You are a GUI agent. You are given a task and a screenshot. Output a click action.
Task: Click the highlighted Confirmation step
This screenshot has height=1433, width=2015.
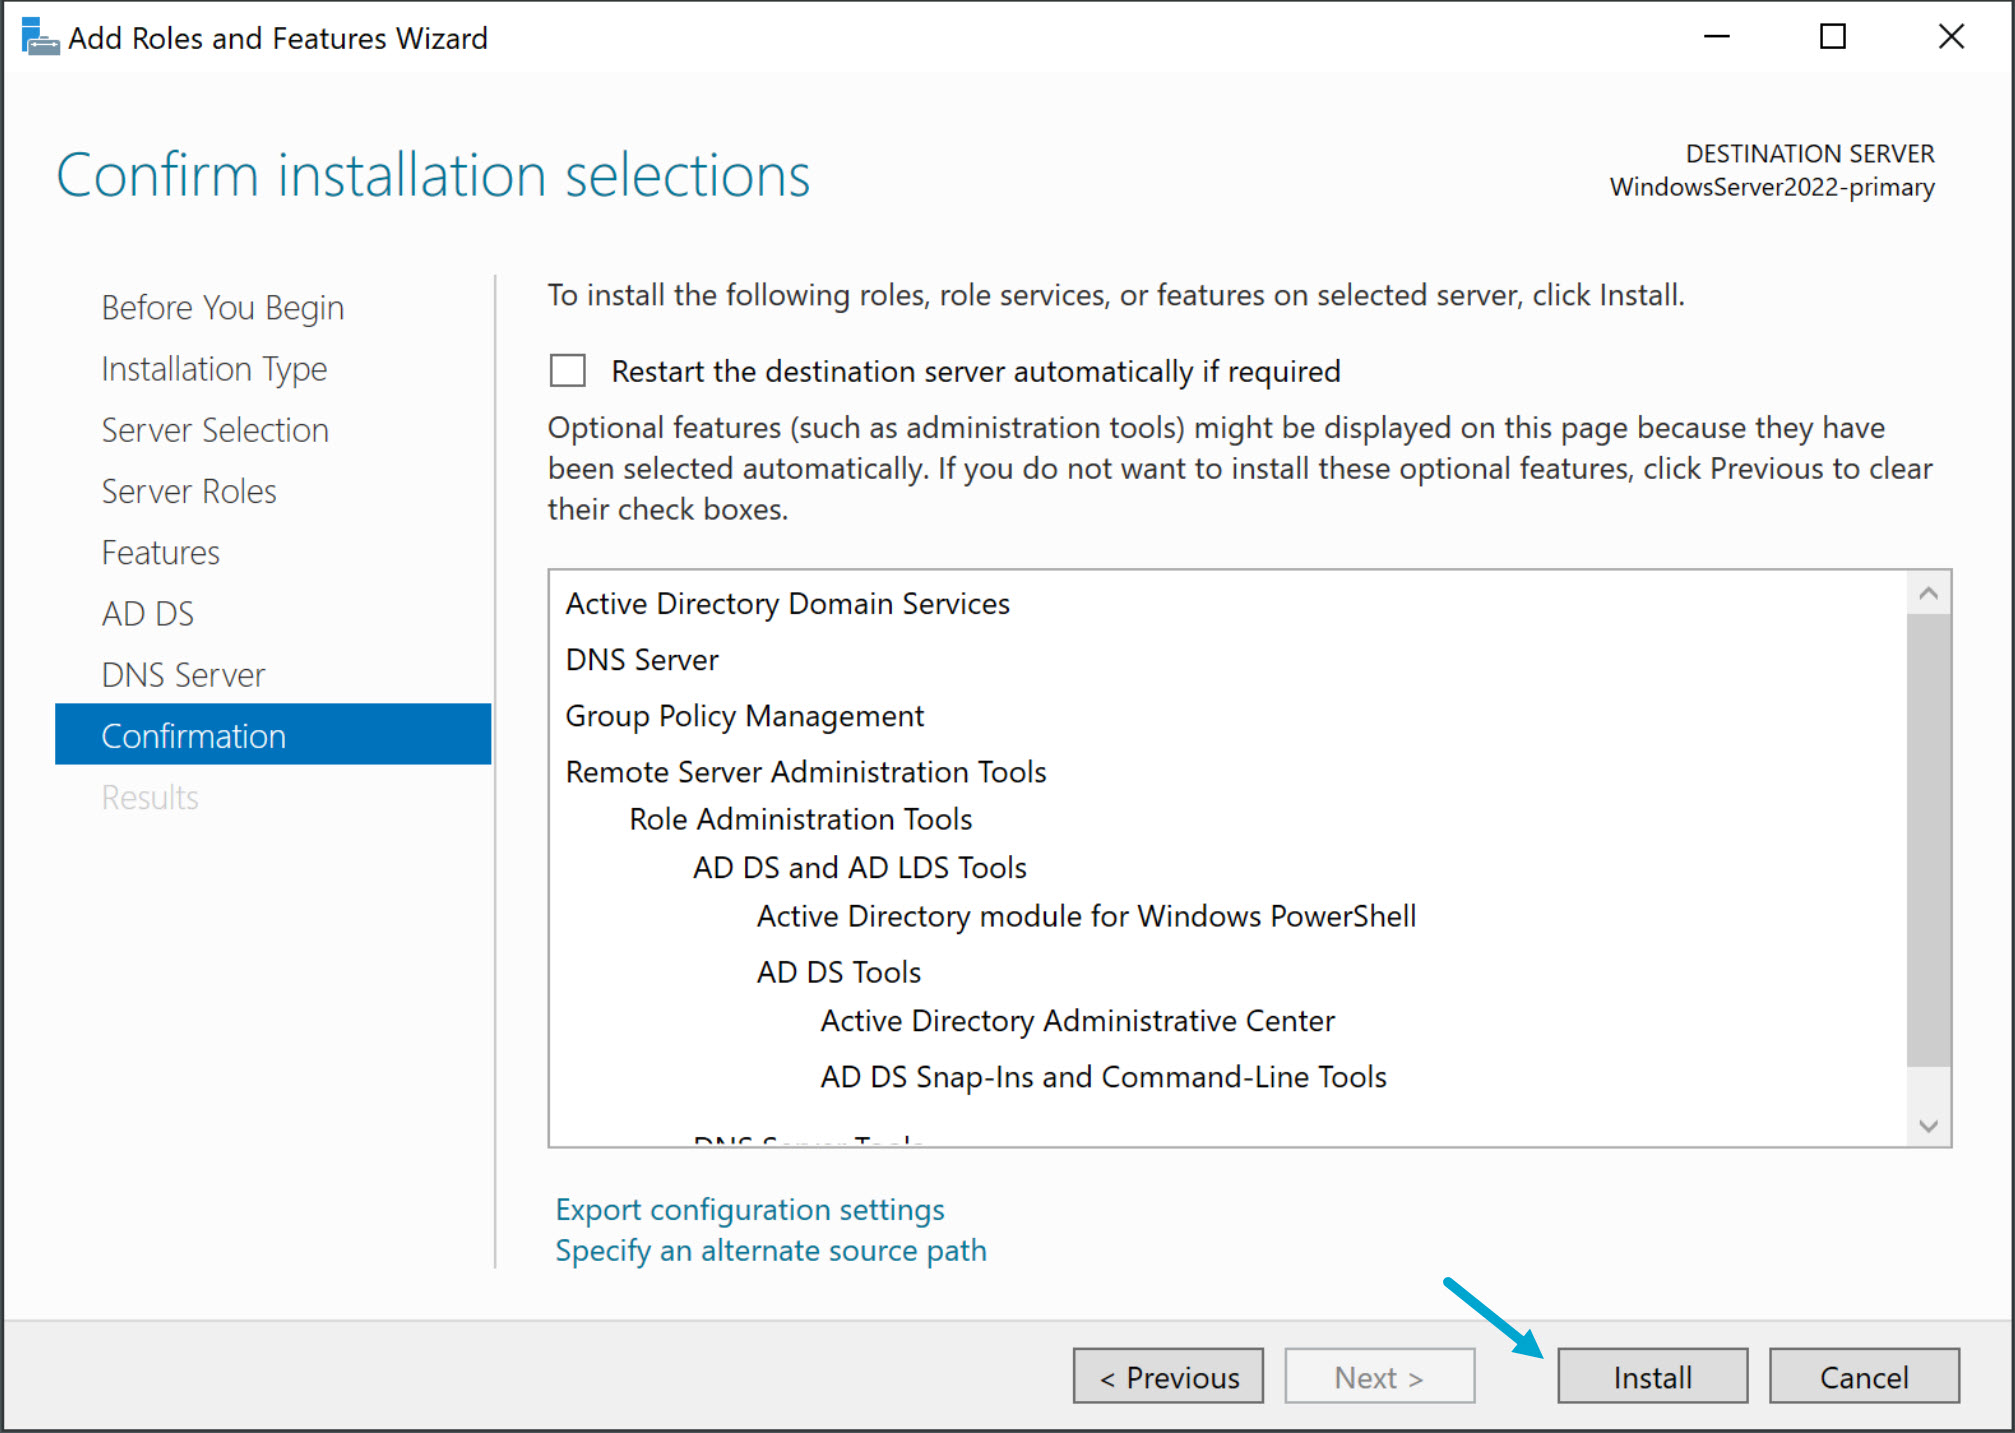192,736
